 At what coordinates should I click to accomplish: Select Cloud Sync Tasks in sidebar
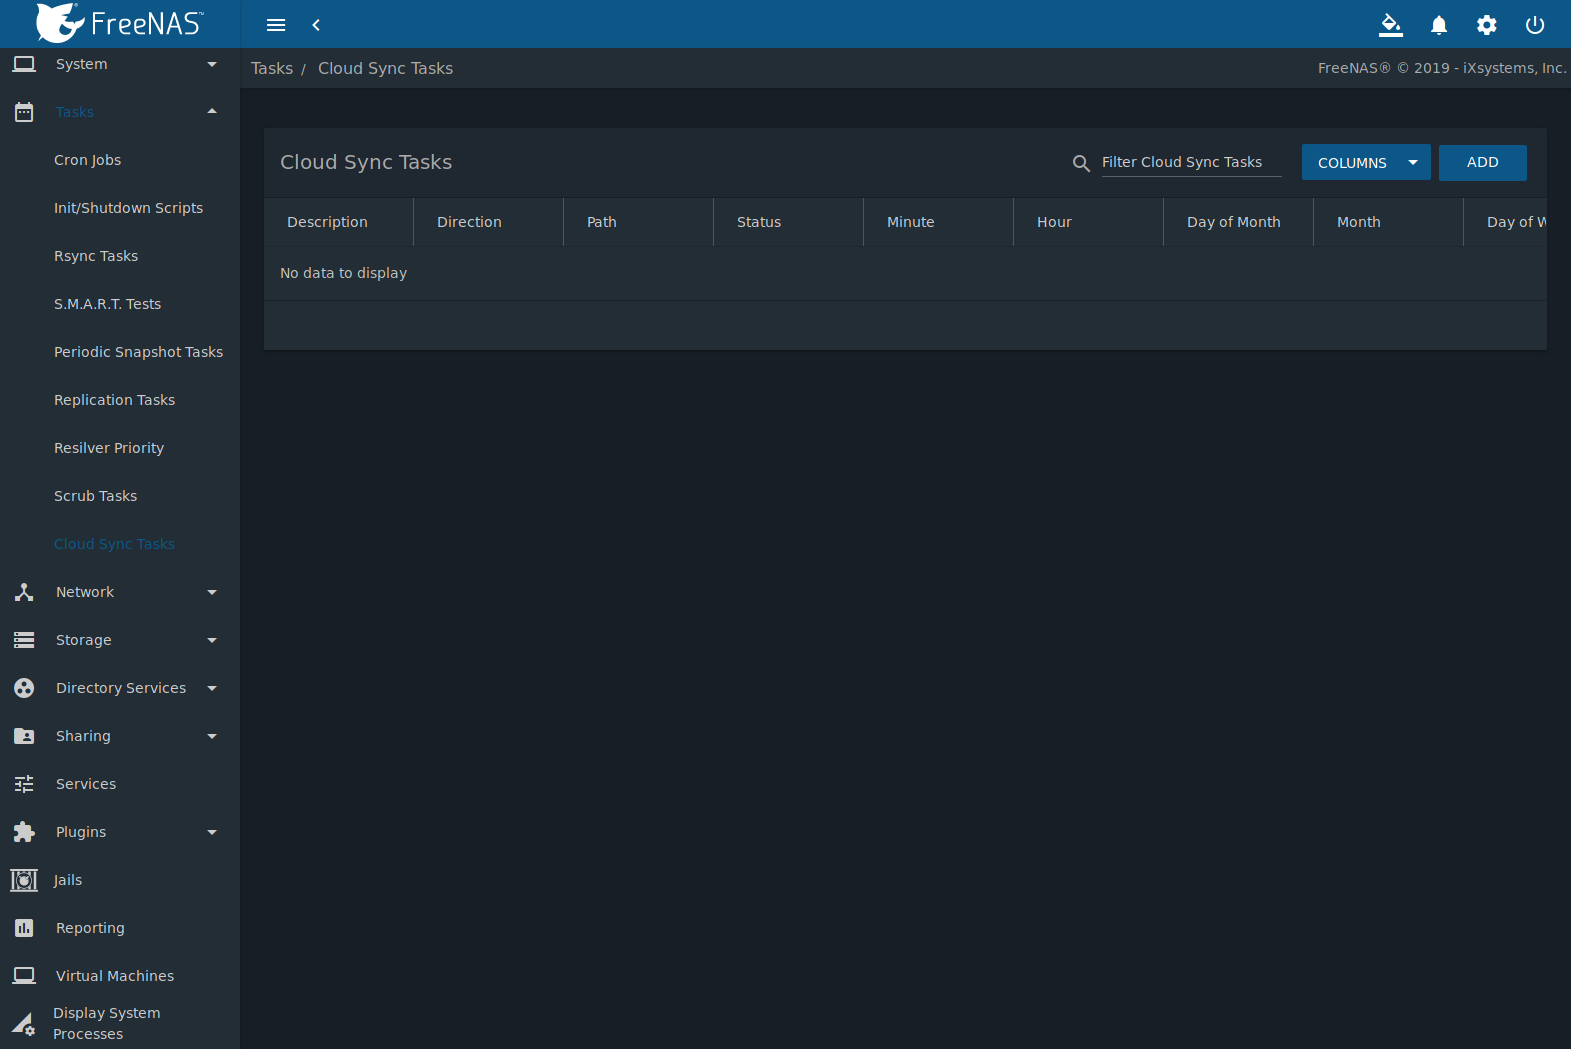114,544
